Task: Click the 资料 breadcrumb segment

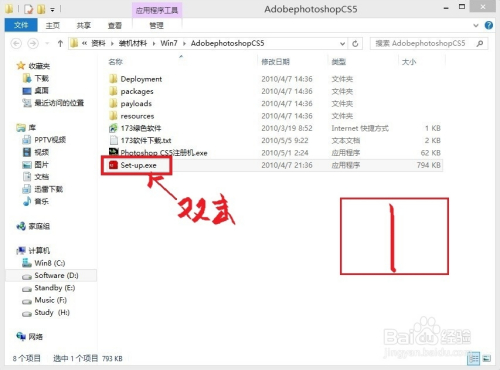Action: coord(99,43)
